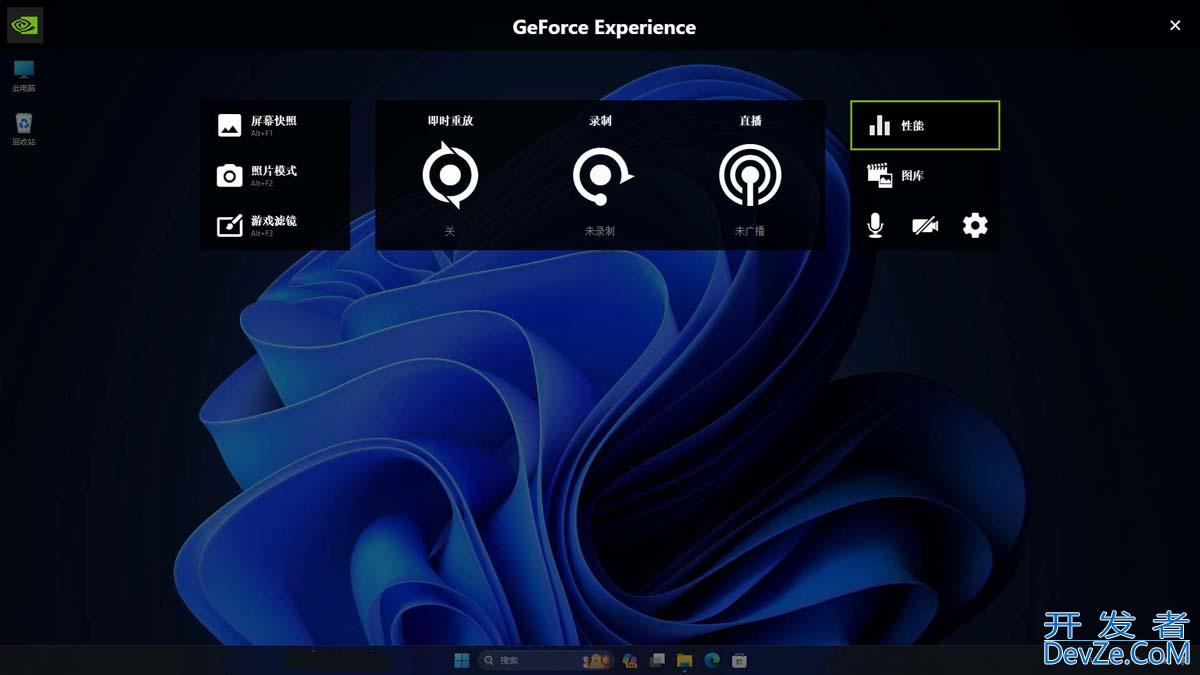Open the 性能 performance panel

point(925,125)
